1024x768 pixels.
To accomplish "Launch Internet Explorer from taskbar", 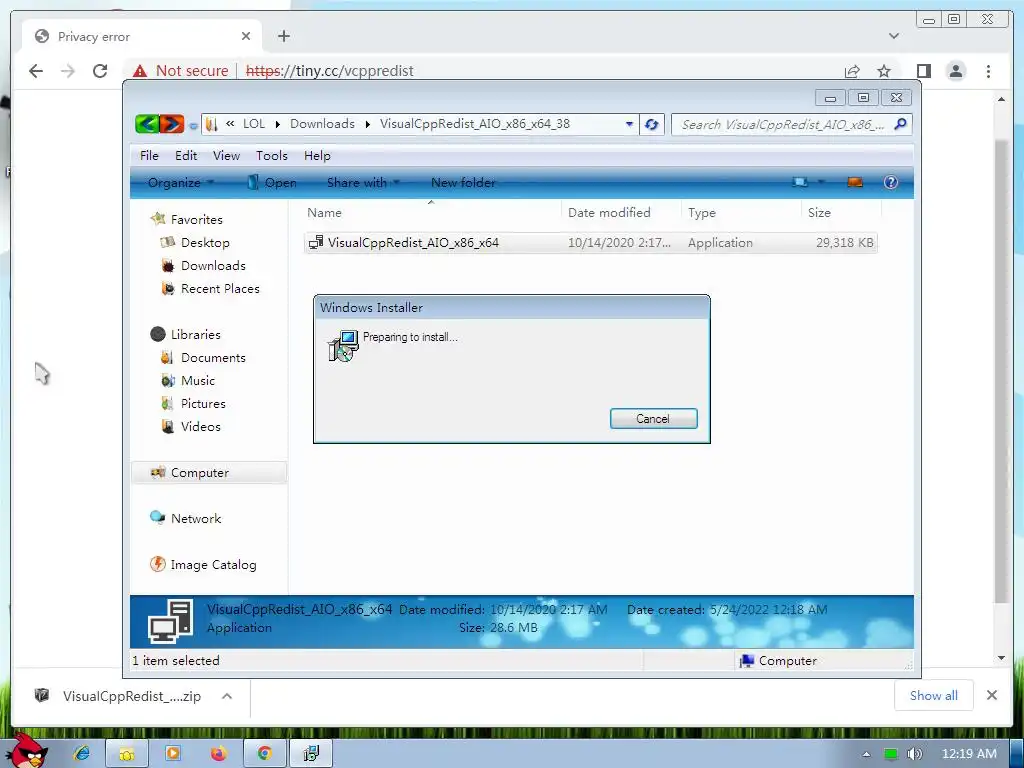I will [82, 753].
